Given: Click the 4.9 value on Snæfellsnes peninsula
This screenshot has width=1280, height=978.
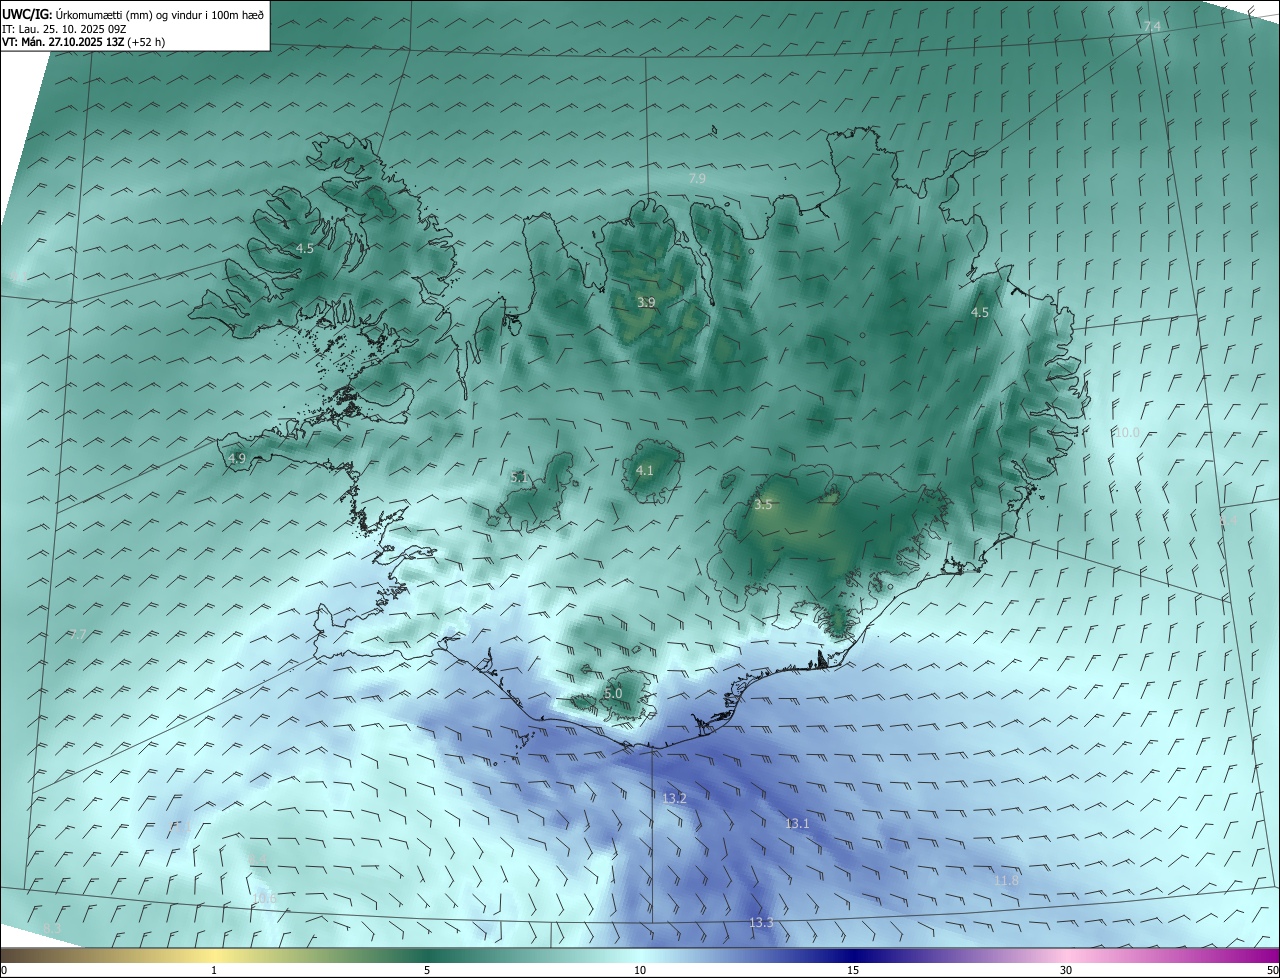Looking at the screenshot, I should pos(237,458).
